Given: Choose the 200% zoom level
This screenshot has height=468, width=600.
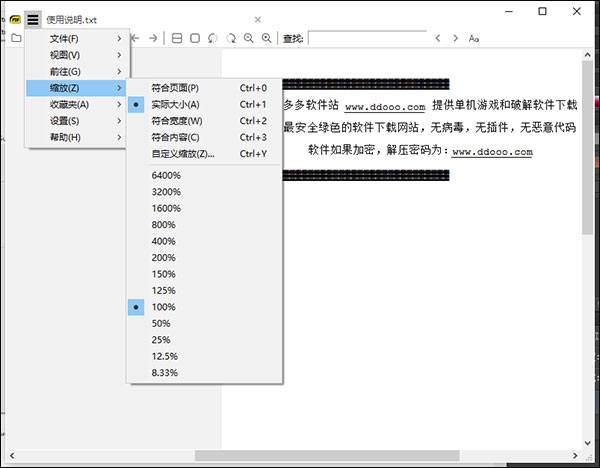Looking at the screenshot, I should pyautogui.click(x=164, y=258).
